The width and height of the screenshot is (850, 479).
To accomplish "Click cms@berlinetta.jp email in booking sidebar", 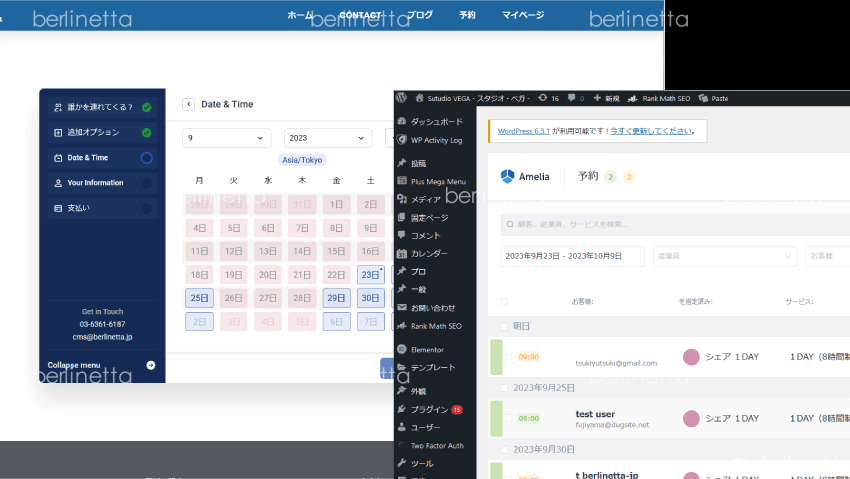I will coord(102,336).
